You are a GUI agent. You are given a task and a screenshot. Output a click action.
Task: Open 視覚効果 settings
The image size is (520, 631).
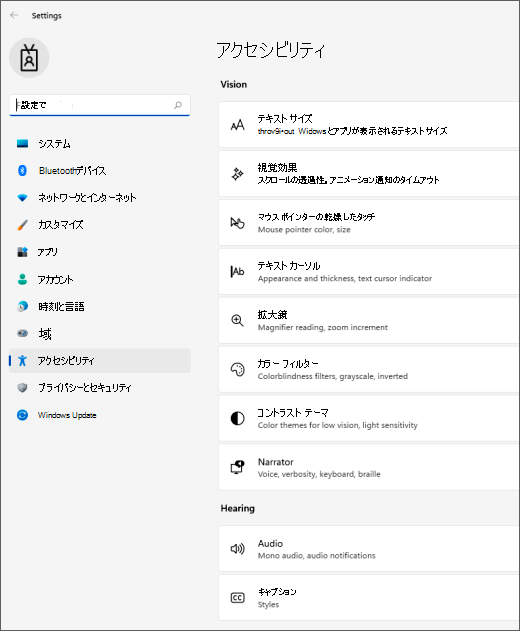point(368,174)
